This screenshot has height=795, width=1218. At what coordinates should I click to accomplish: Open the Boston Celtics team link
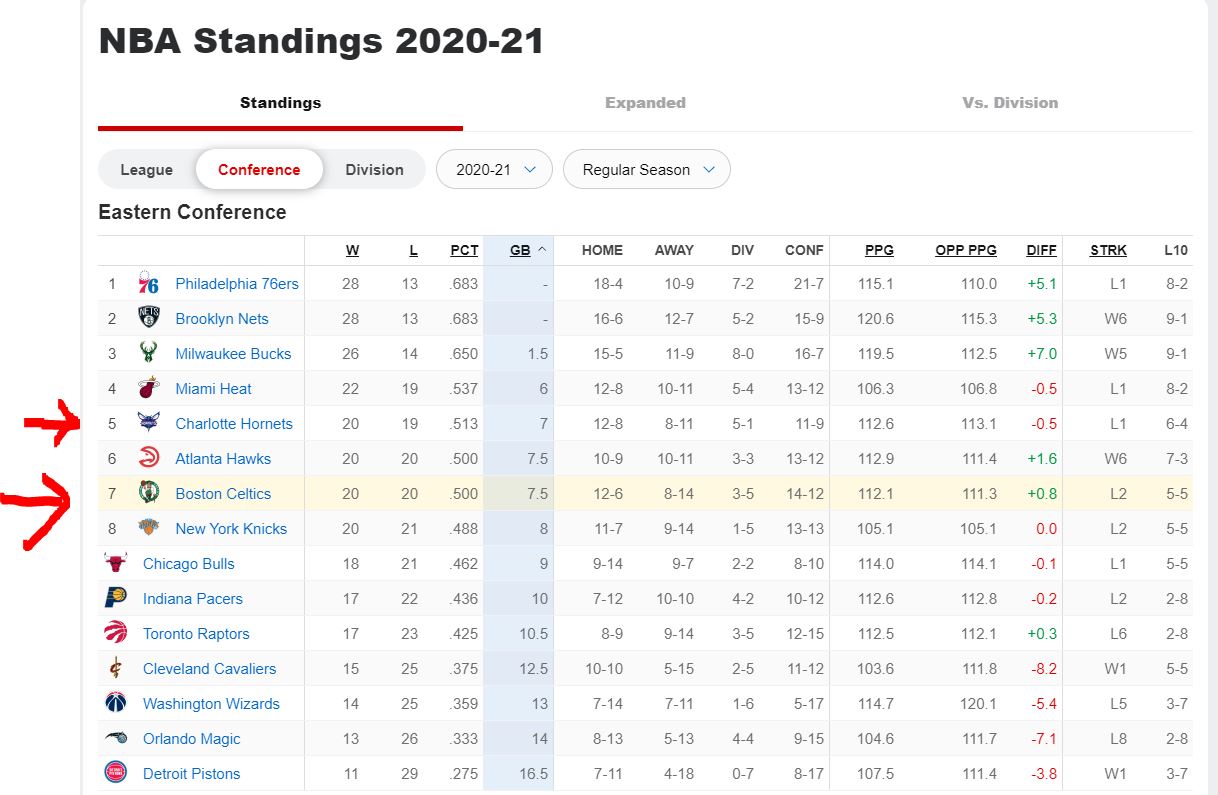coord(223,494)
